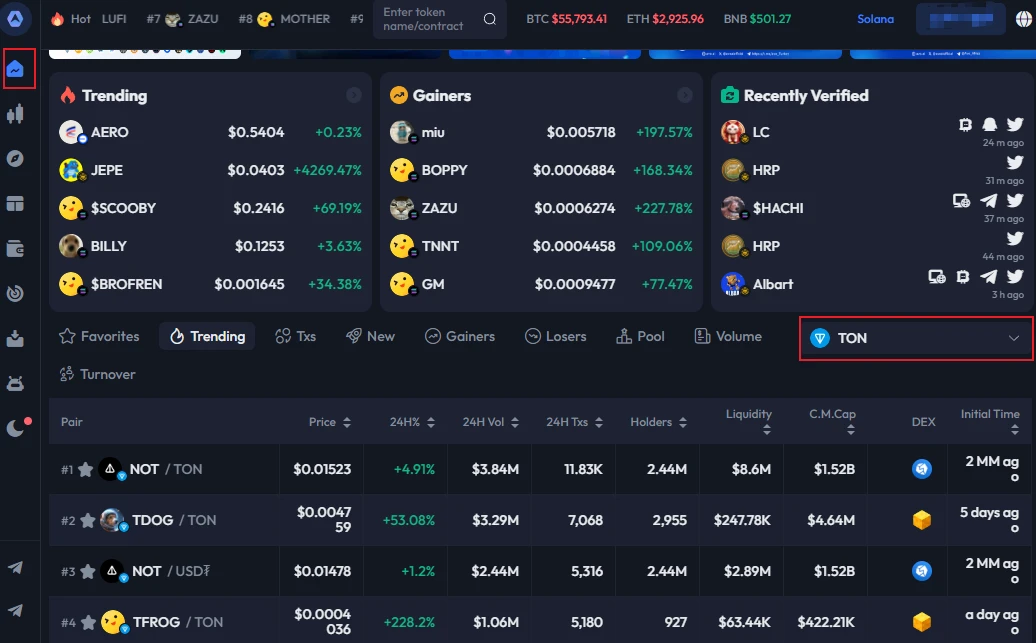The width and height of the screenshot is (1036, 643).
Task: Open LC bell notification icon
Action: click(x=990, y=124)
